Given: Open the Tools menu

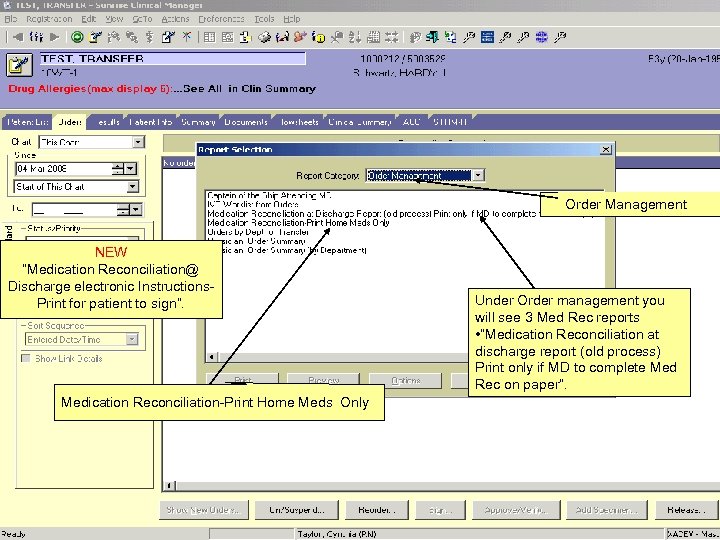Looking at the screenshot, I should point(264,19).
